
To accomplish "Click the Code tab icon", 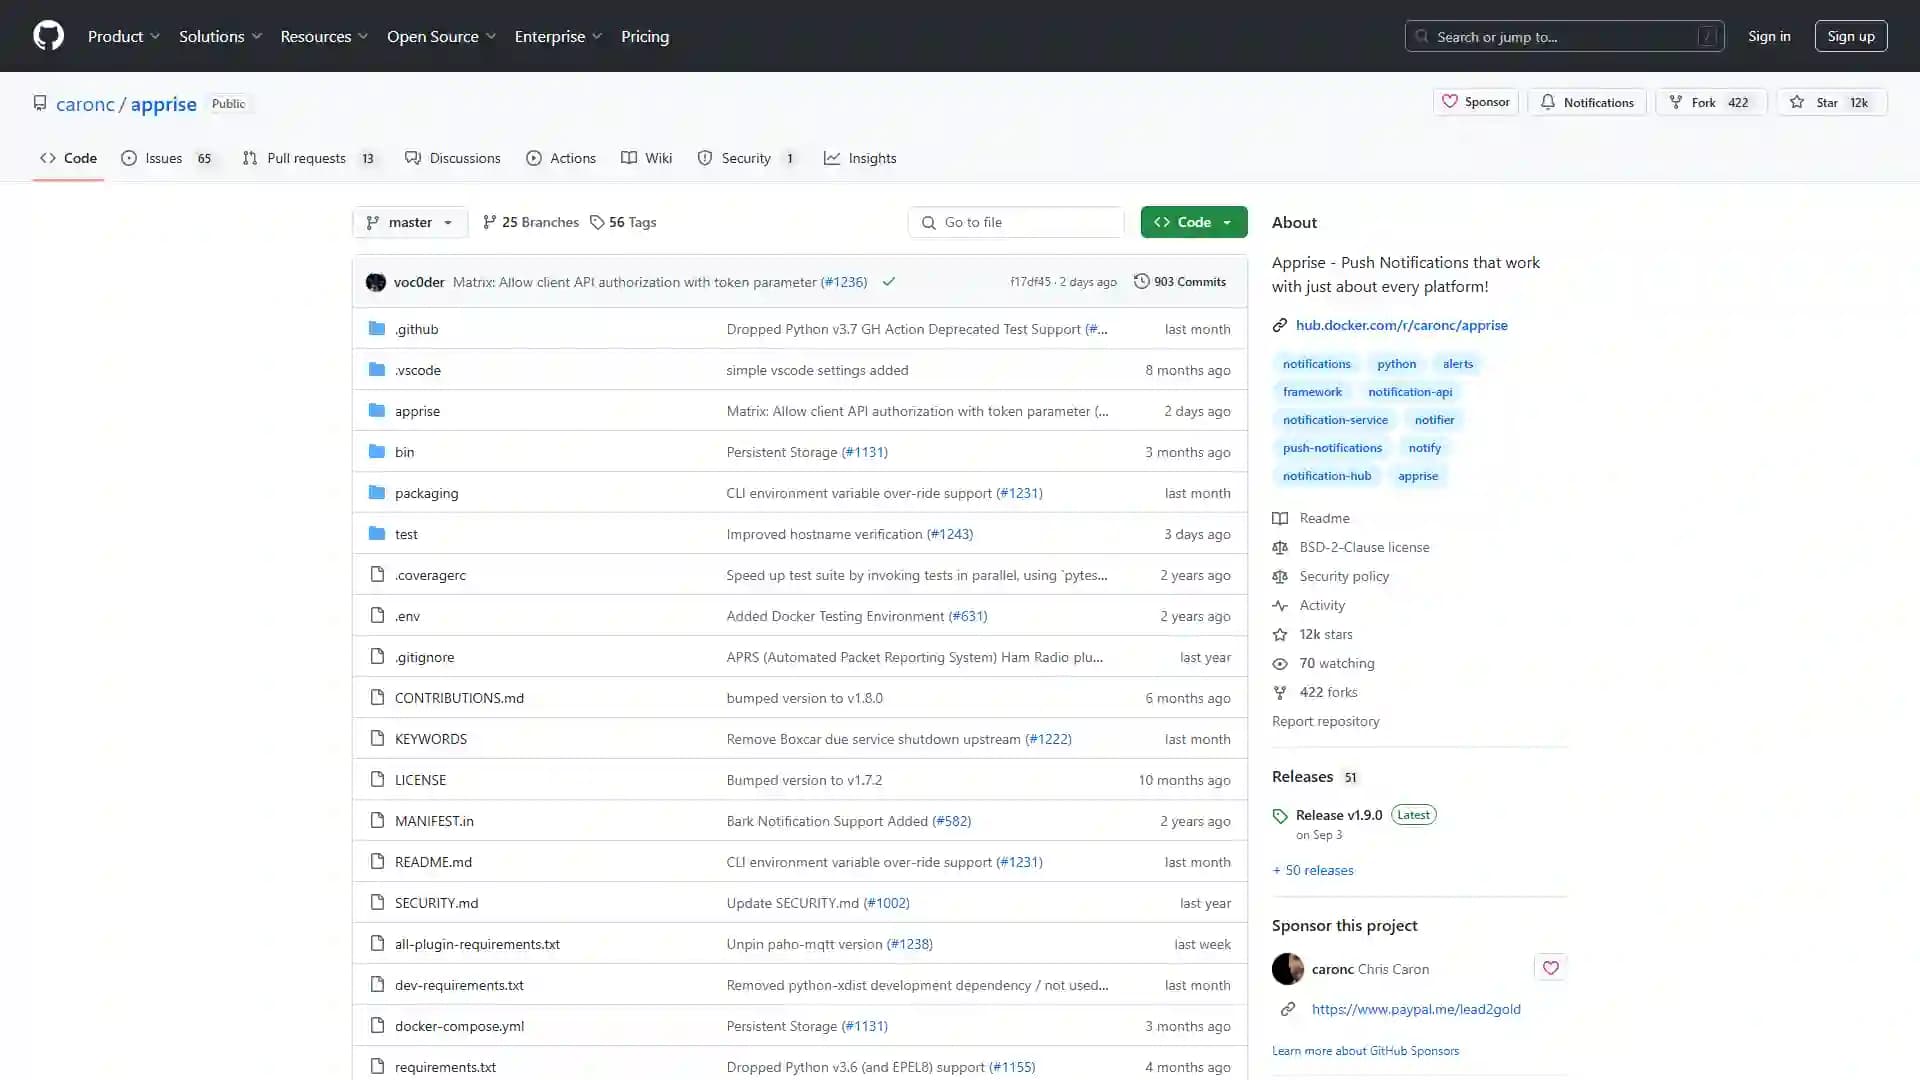I will [x=47, y=158].
